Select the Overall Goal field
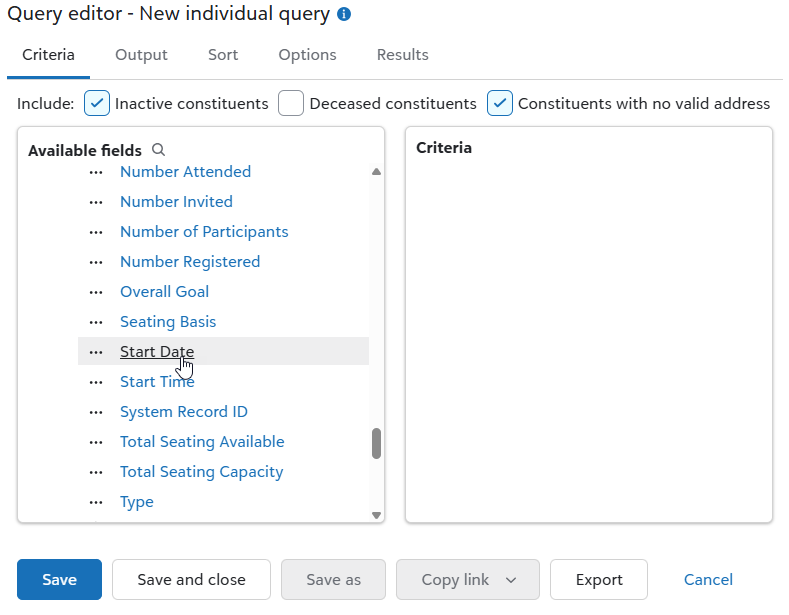Viewport: 789px width, 615px height. point(164,292)
